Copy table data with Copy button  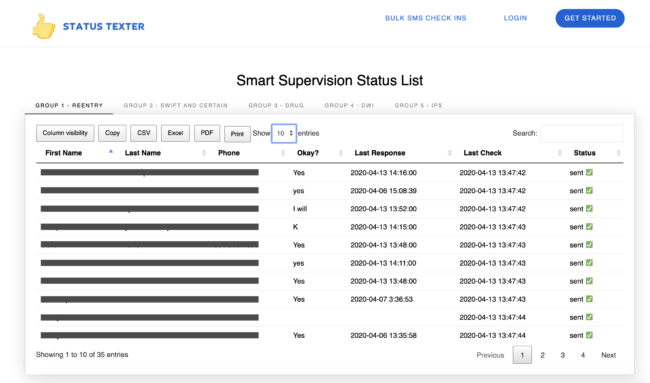tap(112, 133)
